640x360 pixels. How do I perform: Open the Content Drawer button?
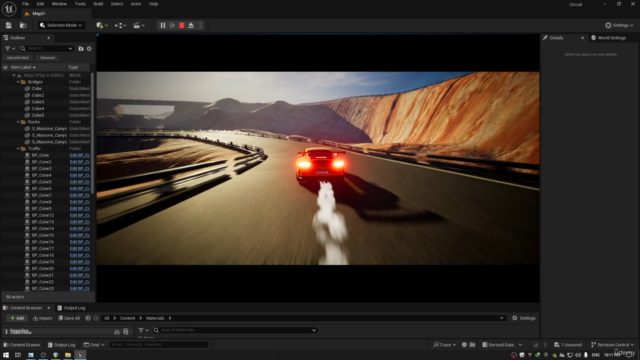click(22, 345)
